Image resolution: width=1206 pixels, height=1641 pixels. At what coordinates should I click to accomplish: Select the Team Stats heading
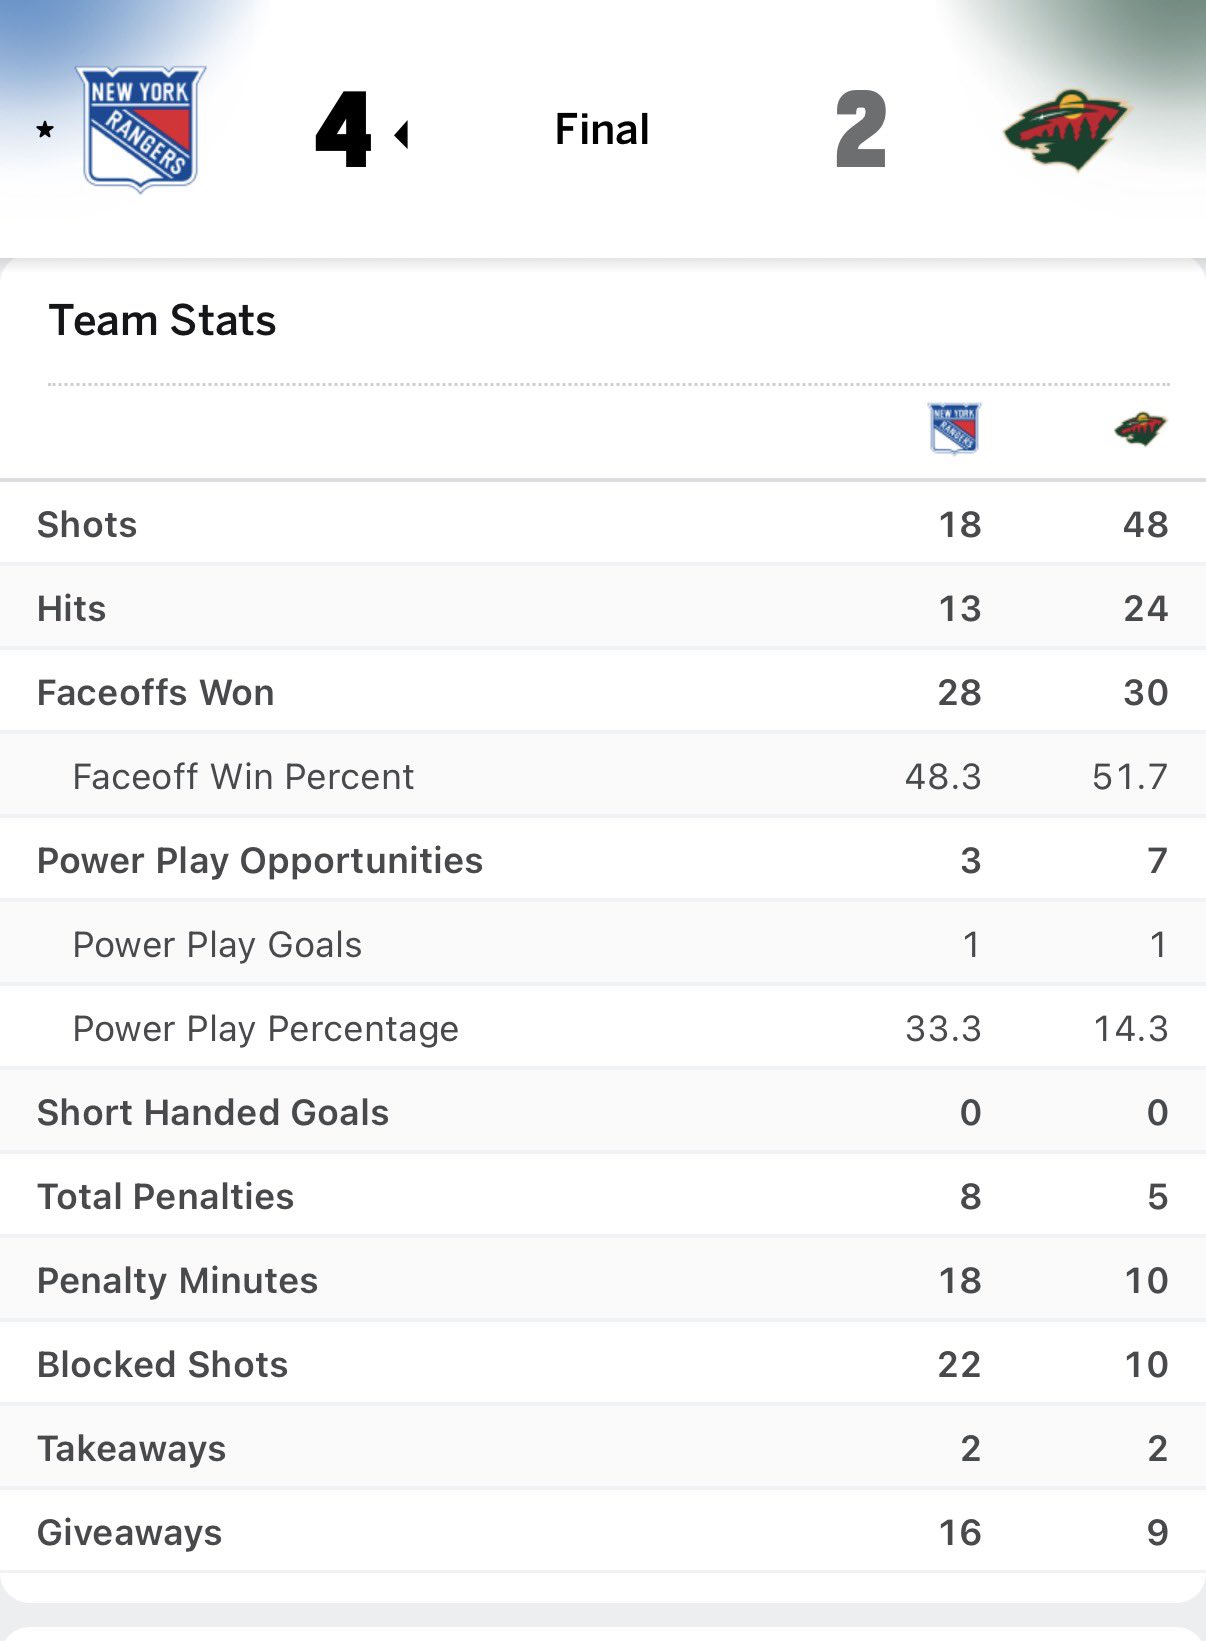(x=162, y=321)
